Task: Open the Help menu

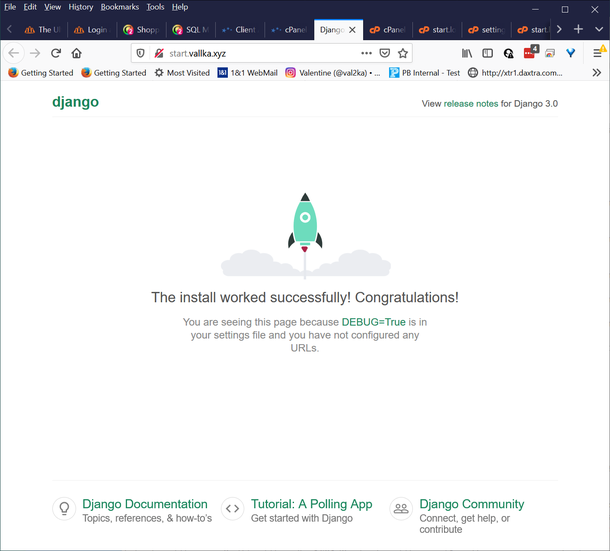Action: click(x=180, y=7)
